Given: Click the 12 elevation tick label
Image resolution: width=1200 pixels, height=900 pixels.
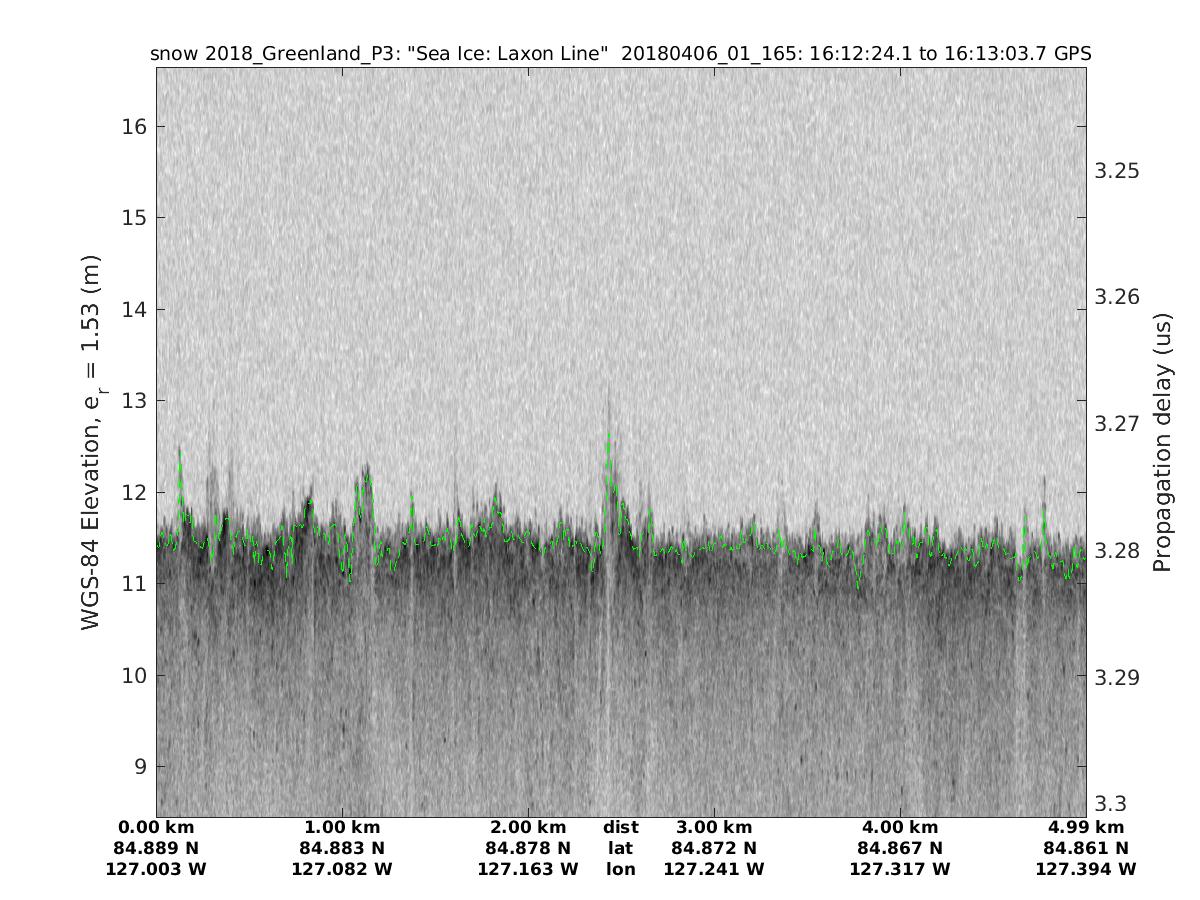Looking at the screenshot, I should click(136, 492).
